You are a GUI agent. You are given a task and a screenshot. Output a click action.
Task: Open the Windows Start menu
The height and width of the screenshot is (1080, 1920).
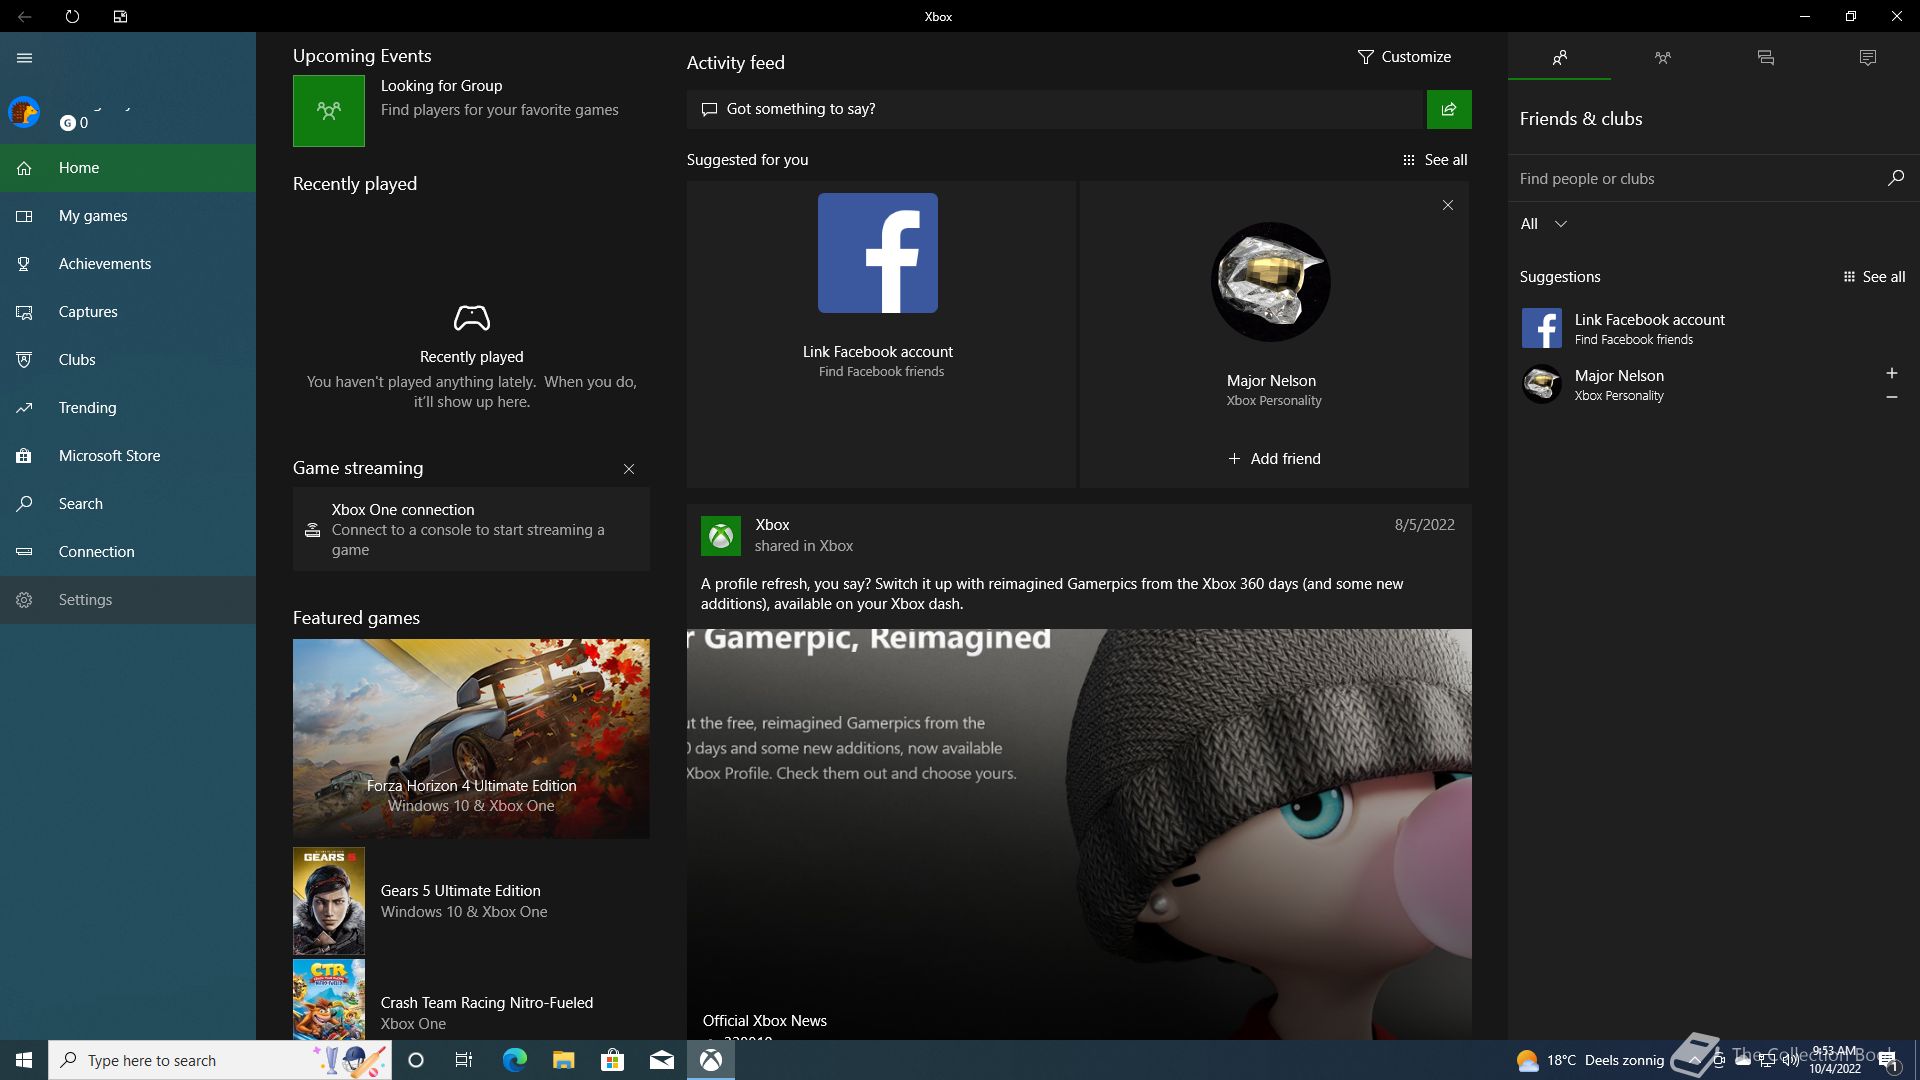point(24,1060)
